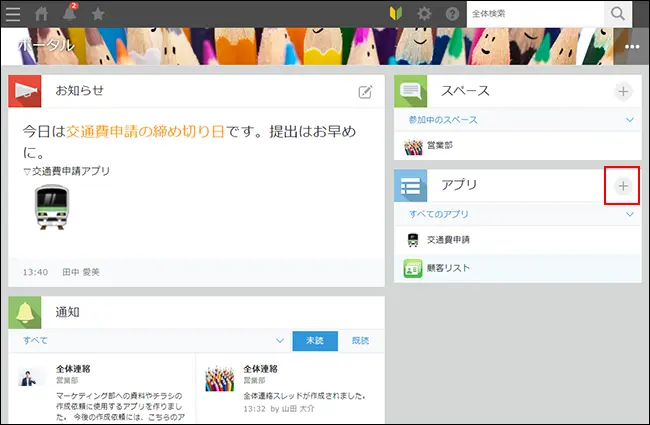Open the 顧客リスト app
Viewport: 650px width, 425px height.
coord(448,268)
